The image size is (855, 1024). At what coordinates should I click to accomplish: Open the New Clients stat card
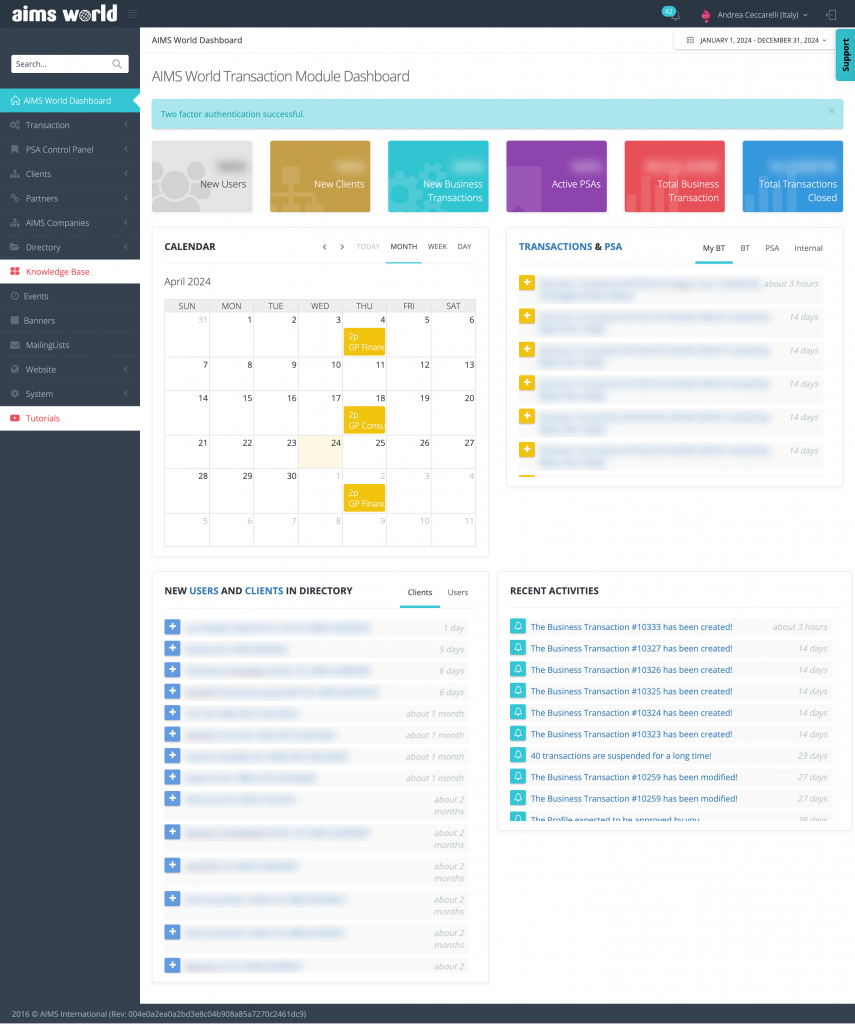[320, 176]
